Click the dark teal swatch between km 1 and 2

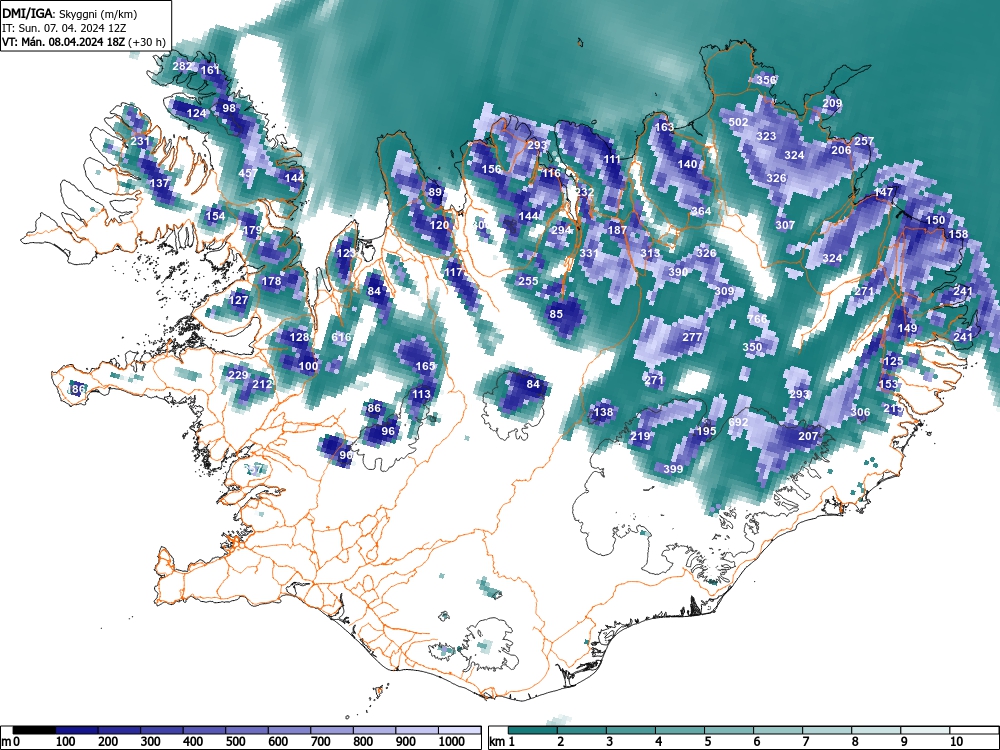coord(533,730)
